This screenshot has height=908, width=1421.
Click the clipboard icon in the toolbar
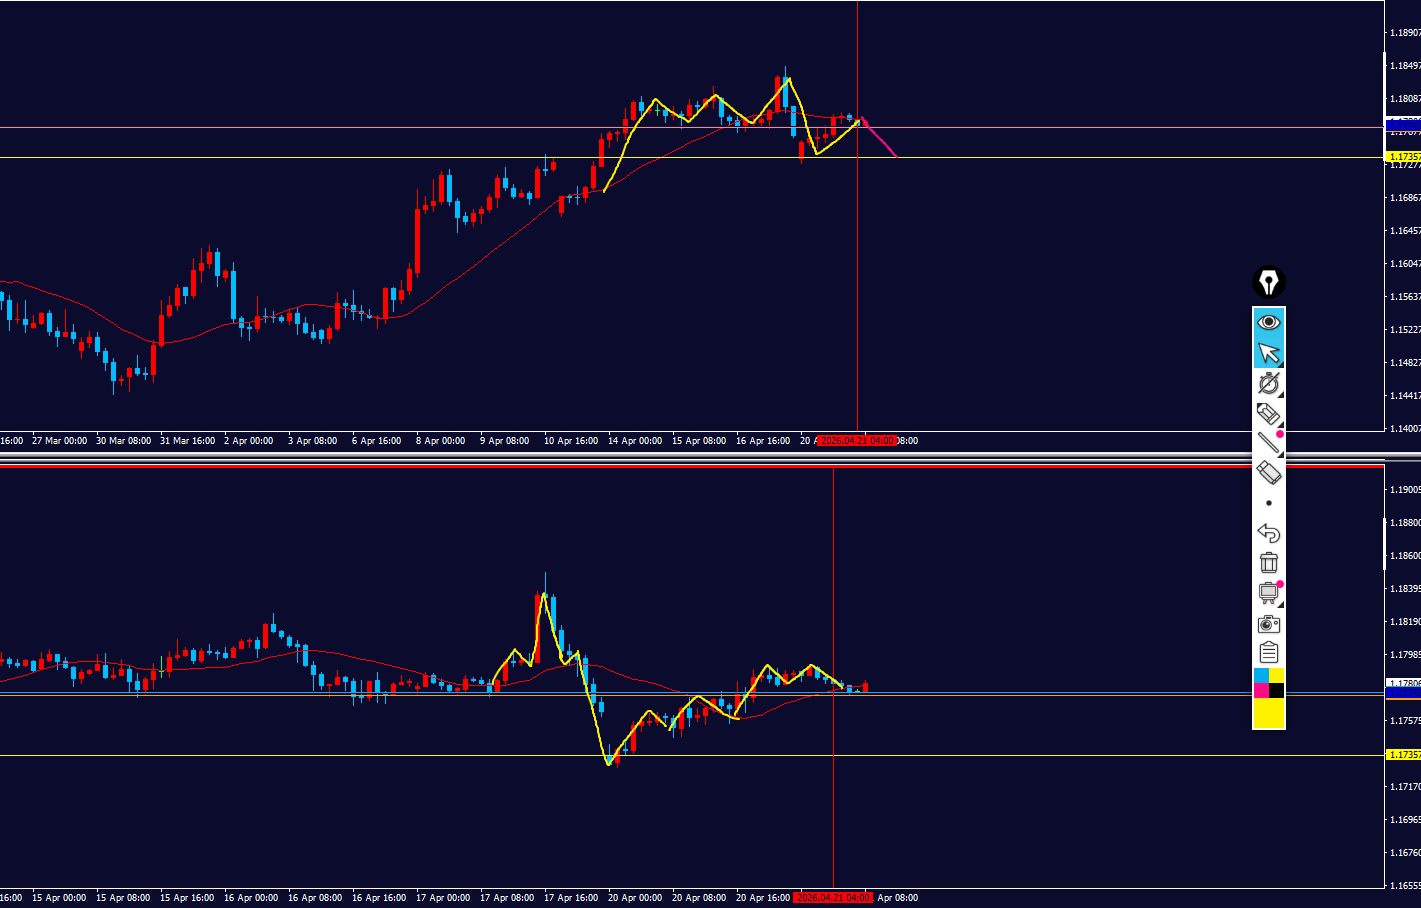click(x=1268, y=653)
